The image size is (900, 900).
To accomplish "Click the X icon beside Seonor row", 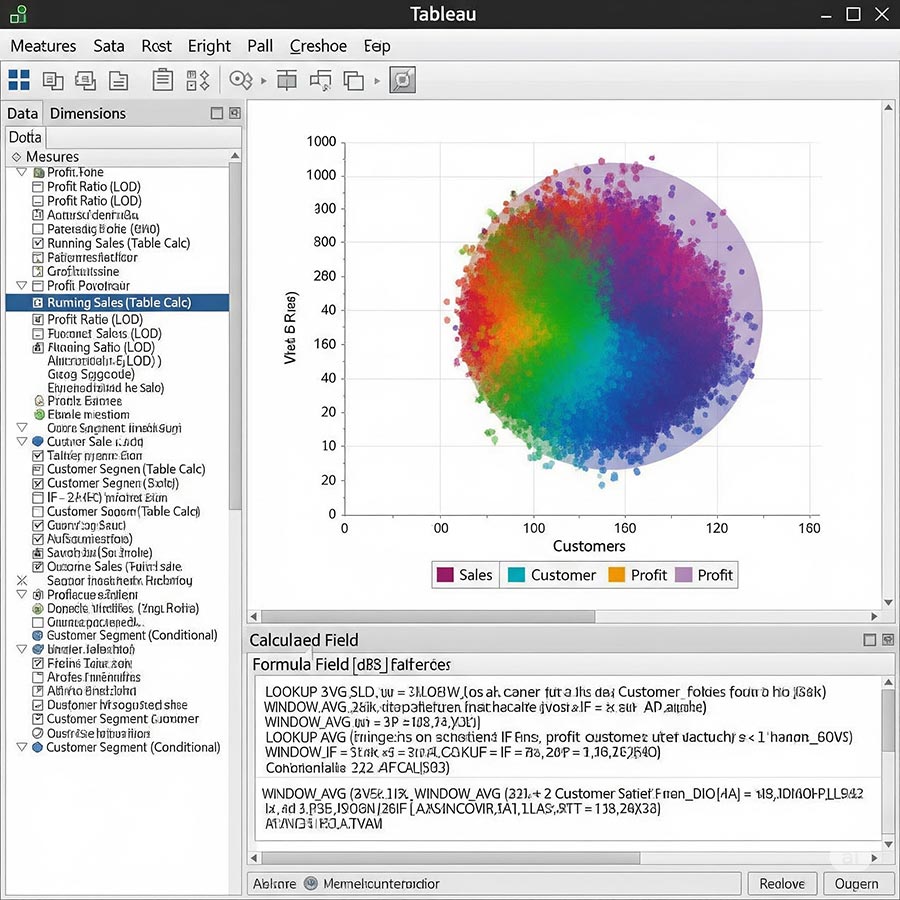I will click(22, 580).
